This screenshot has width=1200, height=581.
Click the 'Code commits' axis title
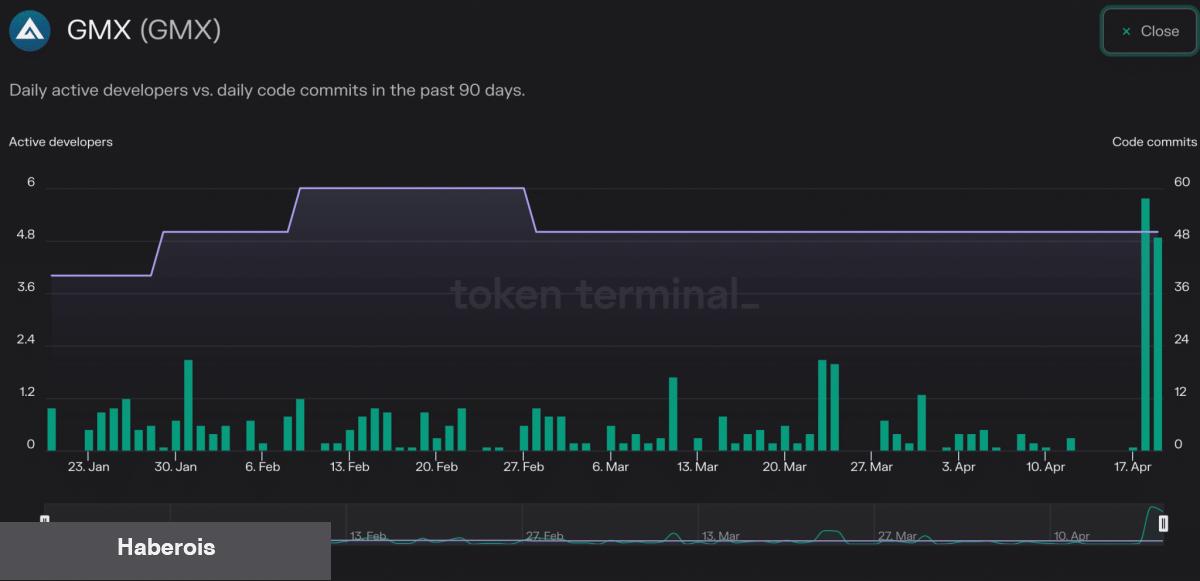[1154, 142]
